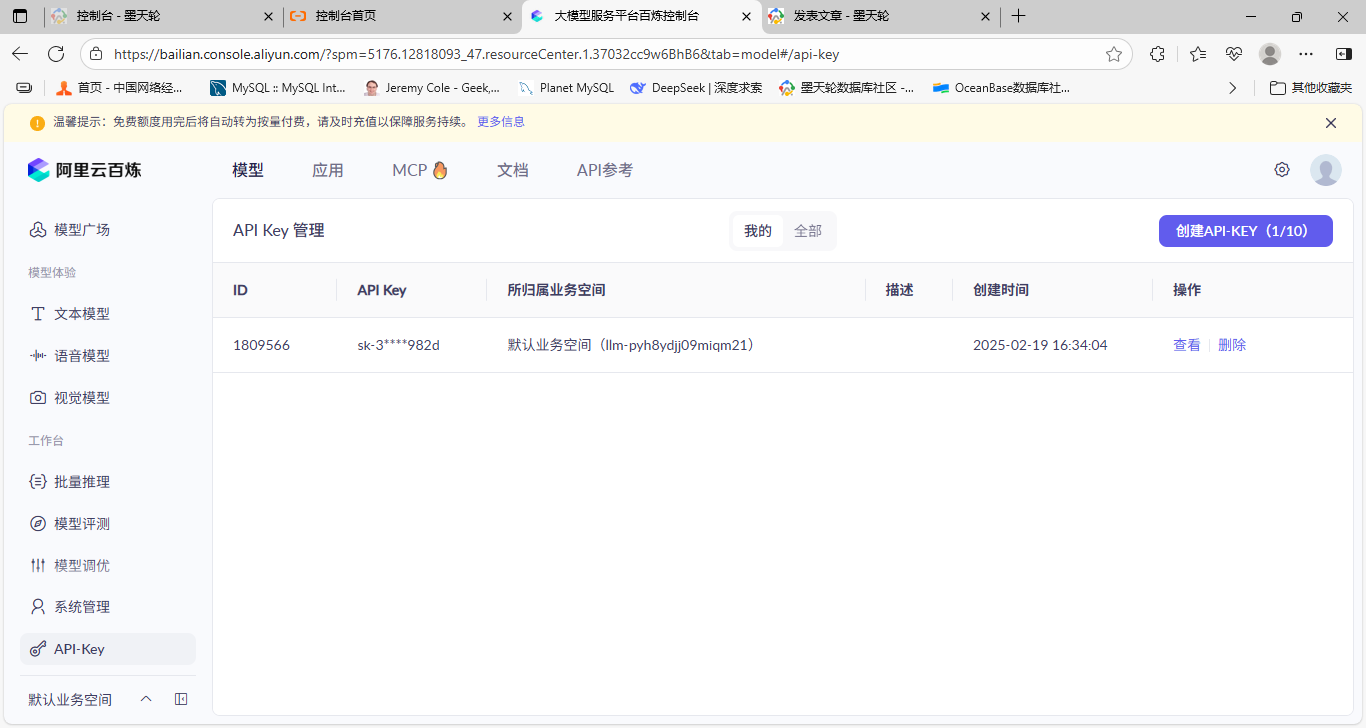Click the 更多信息 link in the banner

click(x=501, y=122)
